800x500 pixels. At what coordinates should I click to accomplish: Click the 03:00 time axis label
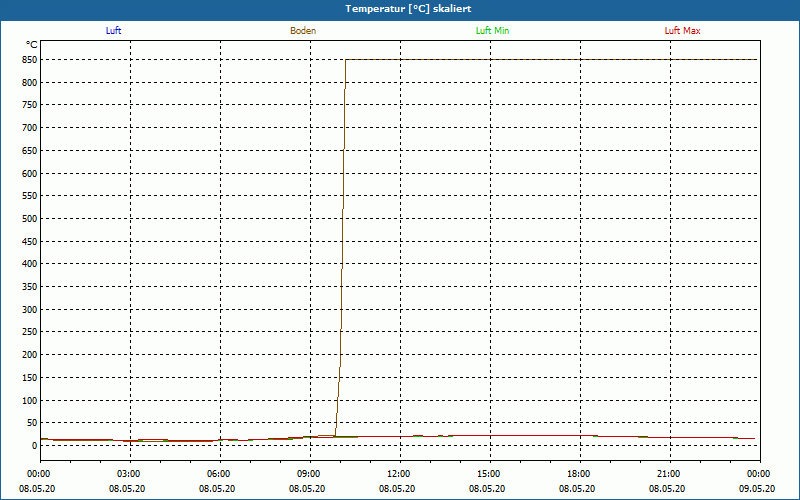[x=131, y=474]
